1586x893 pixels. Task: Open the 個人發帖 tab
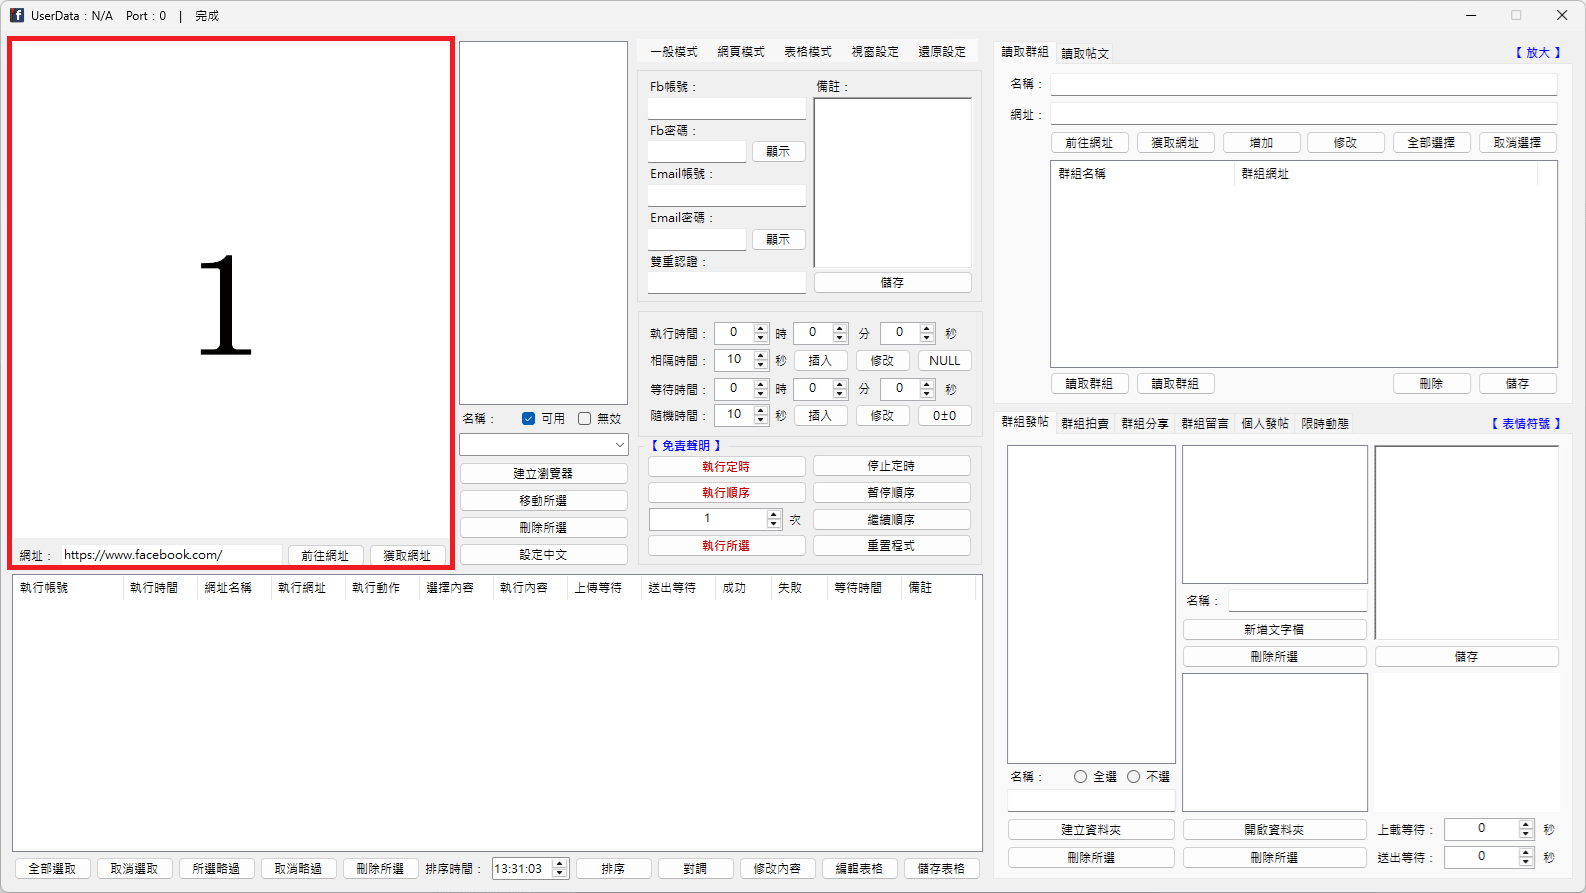[1265, 424]
